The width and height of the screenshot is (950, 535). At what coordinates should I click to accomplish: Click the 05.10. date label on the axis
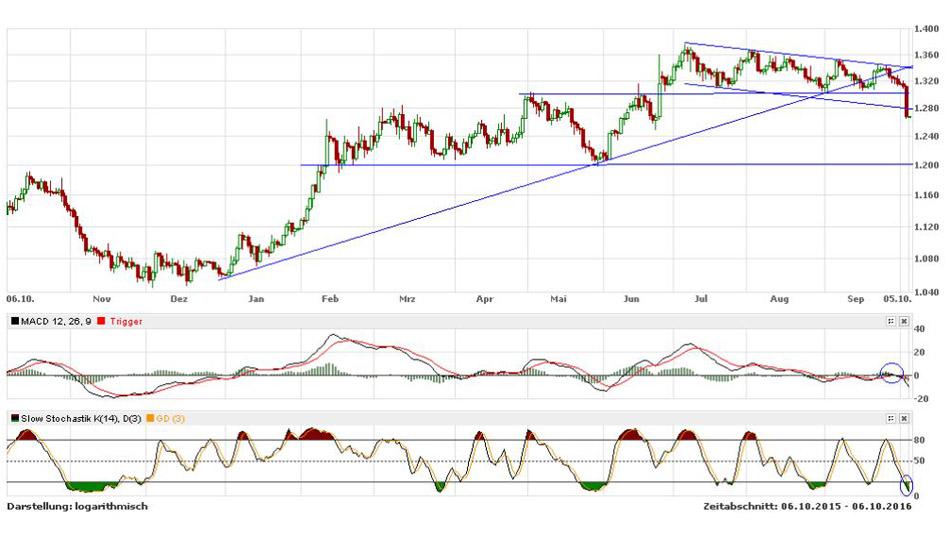click(894, 298)
